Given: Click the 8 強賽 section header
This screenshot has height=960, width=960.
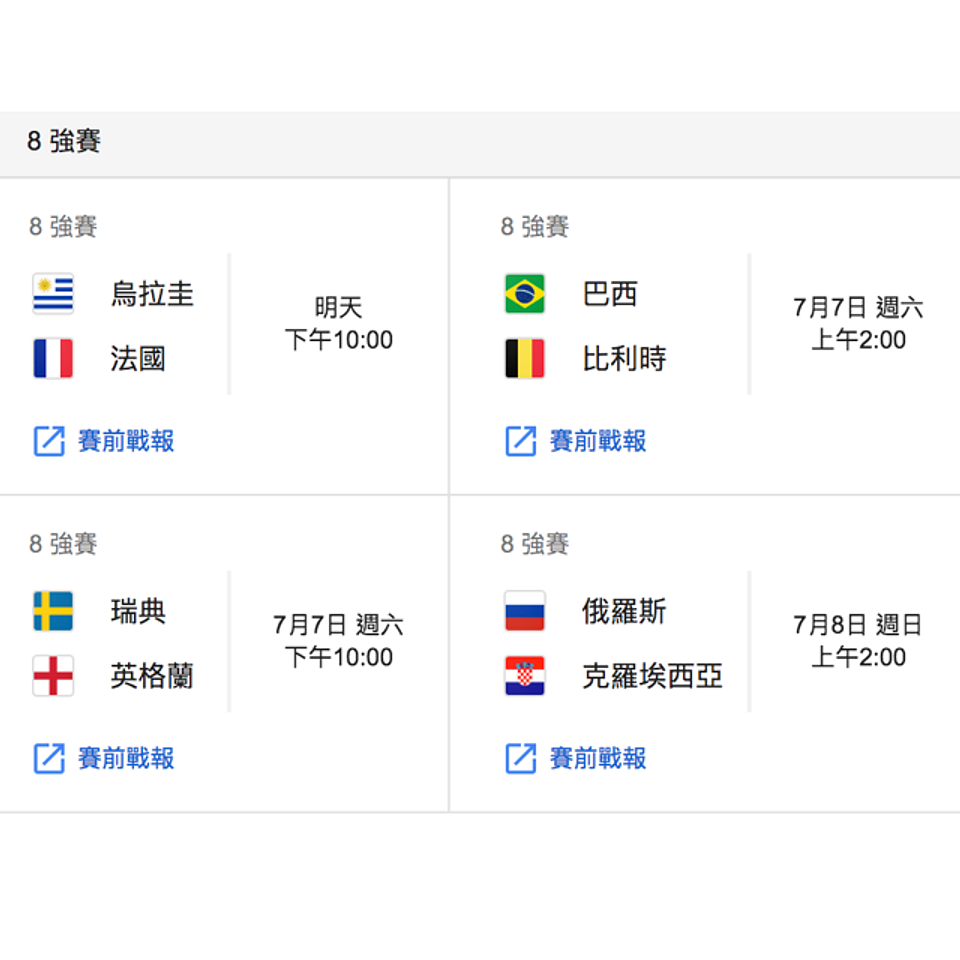Looking at the screenshot, I should pos(64,142).
